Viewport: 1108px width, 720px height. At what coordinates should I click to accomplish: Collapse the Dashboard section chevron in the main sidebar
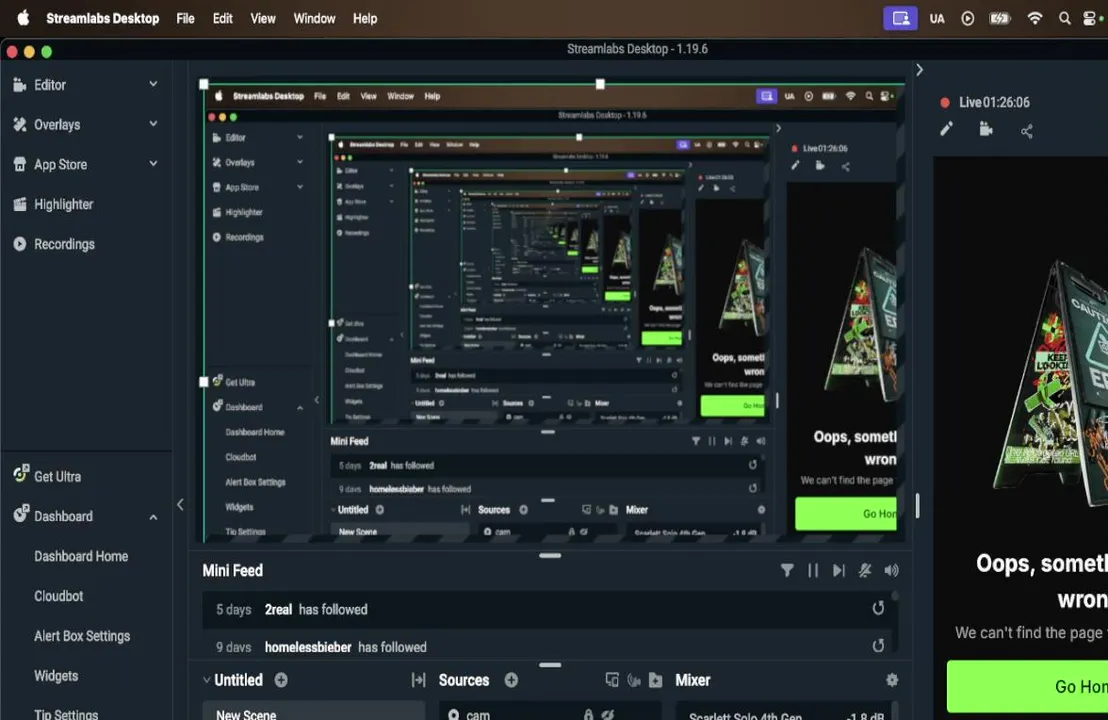click(x=153, y=517)
